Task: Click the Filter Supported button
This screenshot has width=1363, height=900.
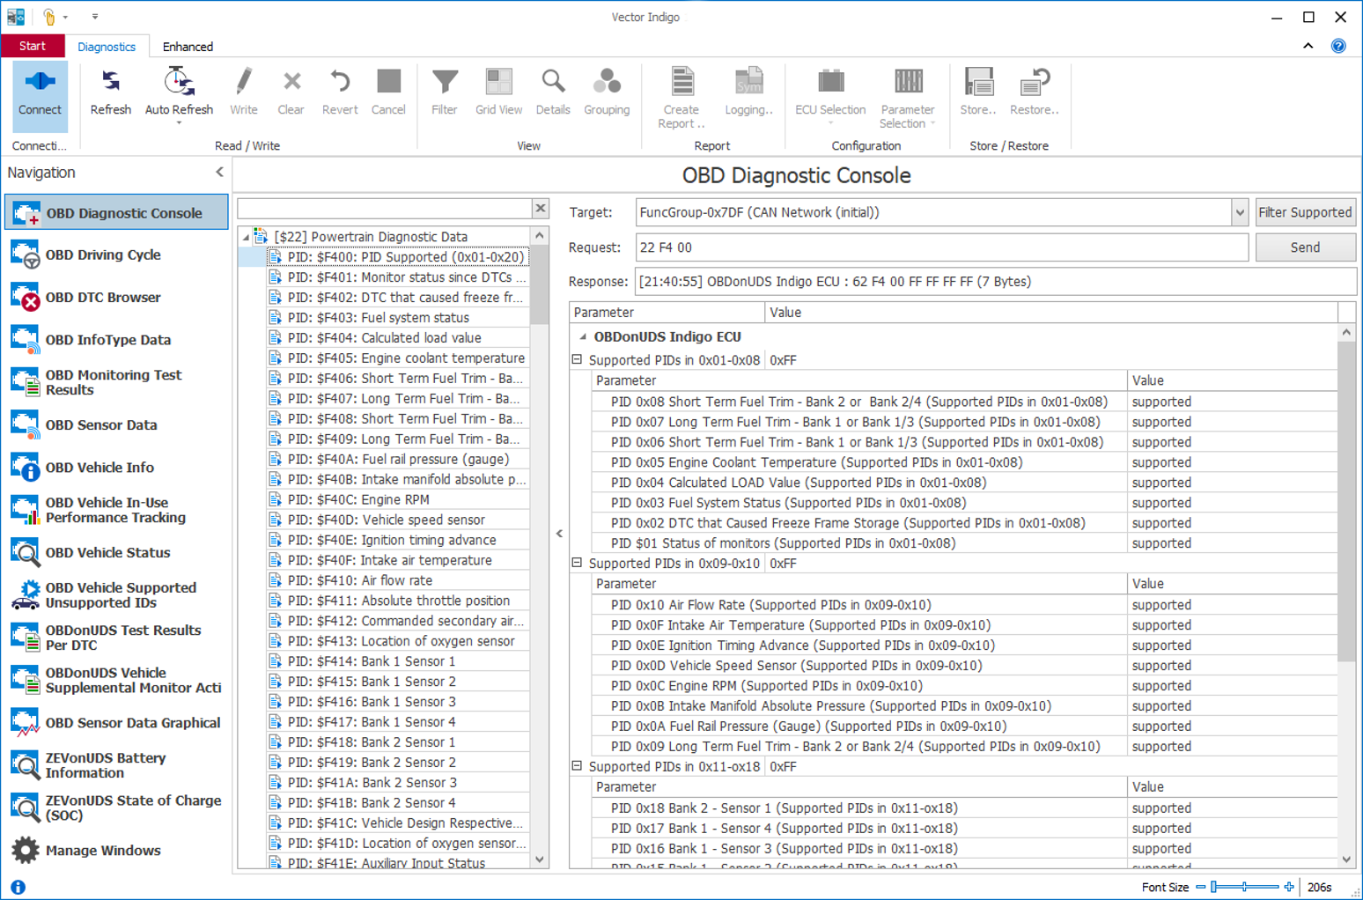Action: (1305, 212)
